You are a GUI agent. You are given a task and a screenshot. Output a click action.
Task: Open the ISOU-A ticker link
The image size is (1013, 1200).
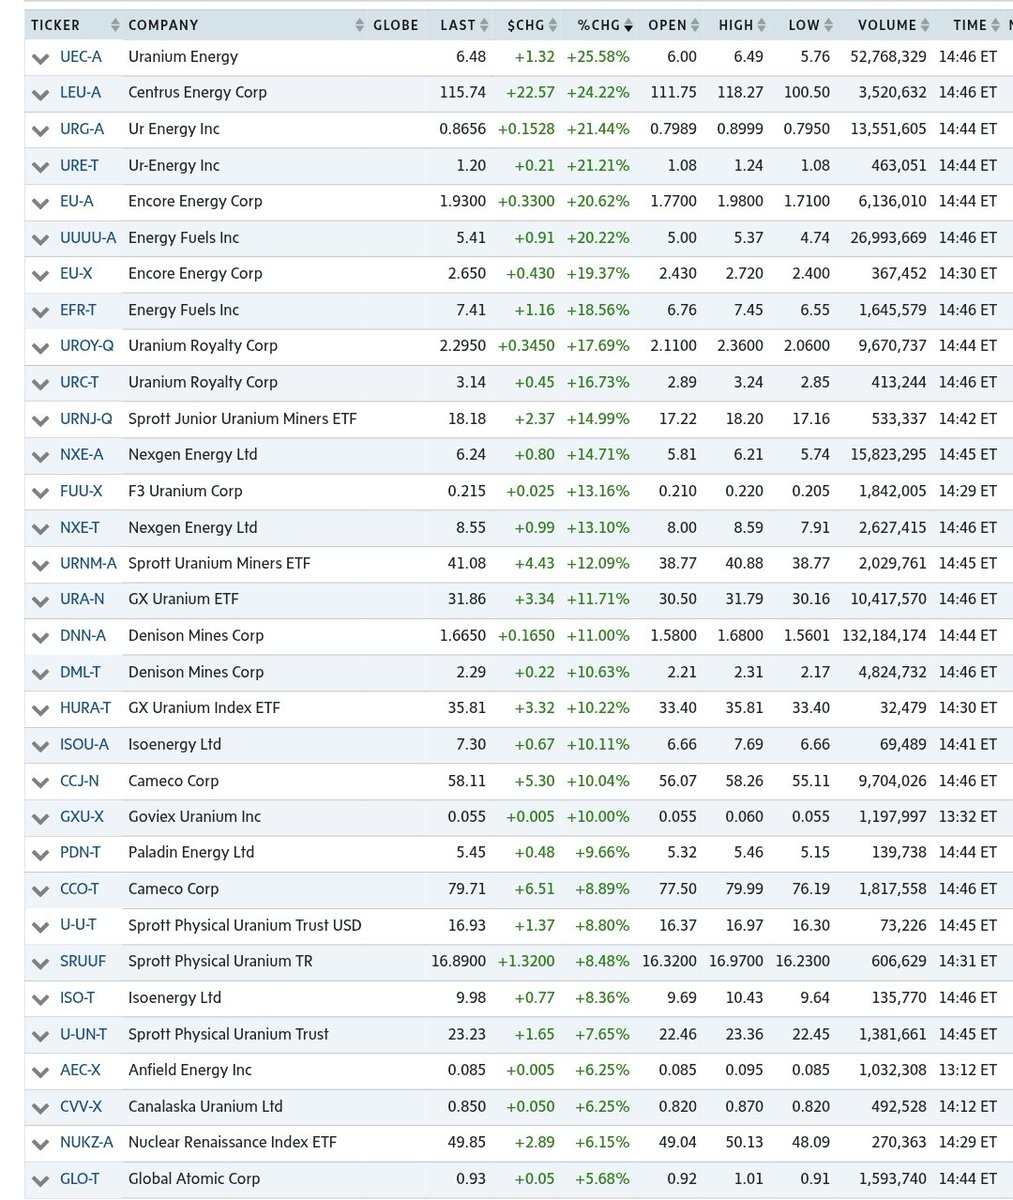click(84, 744)
